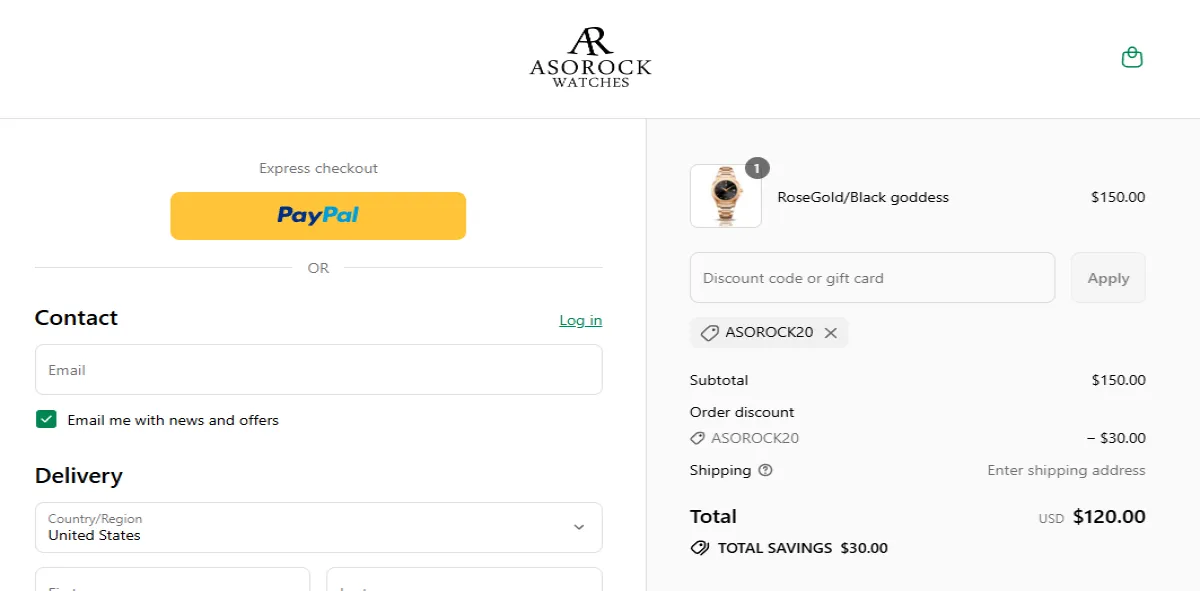This screenshot has height=591, width=1200.
Task: Click the shipping help question mark icon
Action: 766,470
